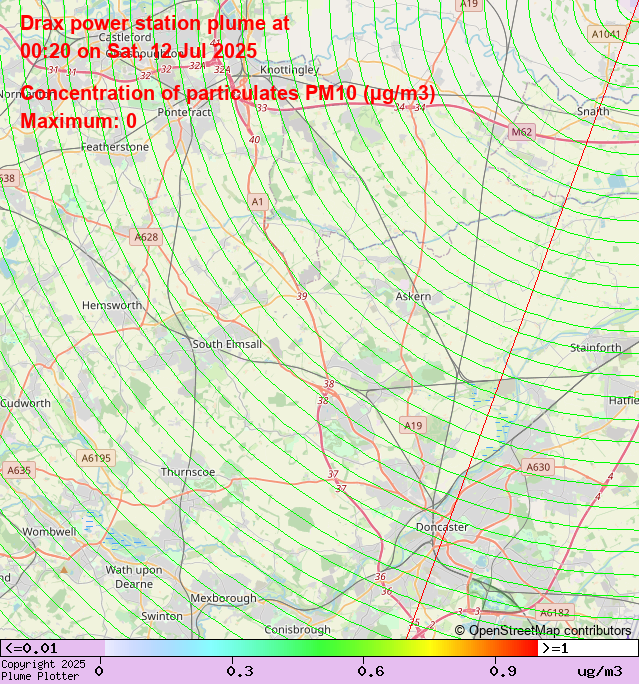
Task: Click the A6195 road shield
Action: tap(96, 458)
